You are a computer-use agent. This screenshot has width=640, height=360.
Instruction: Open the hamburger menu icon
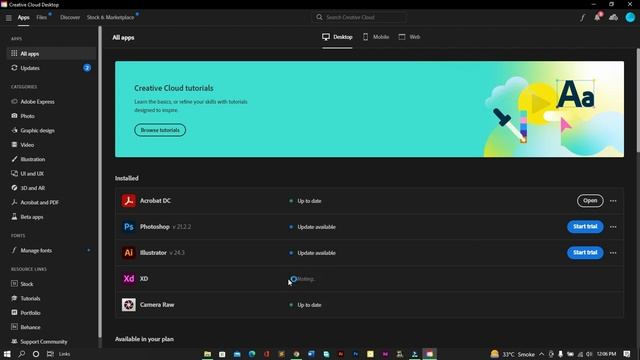(9, 18)
